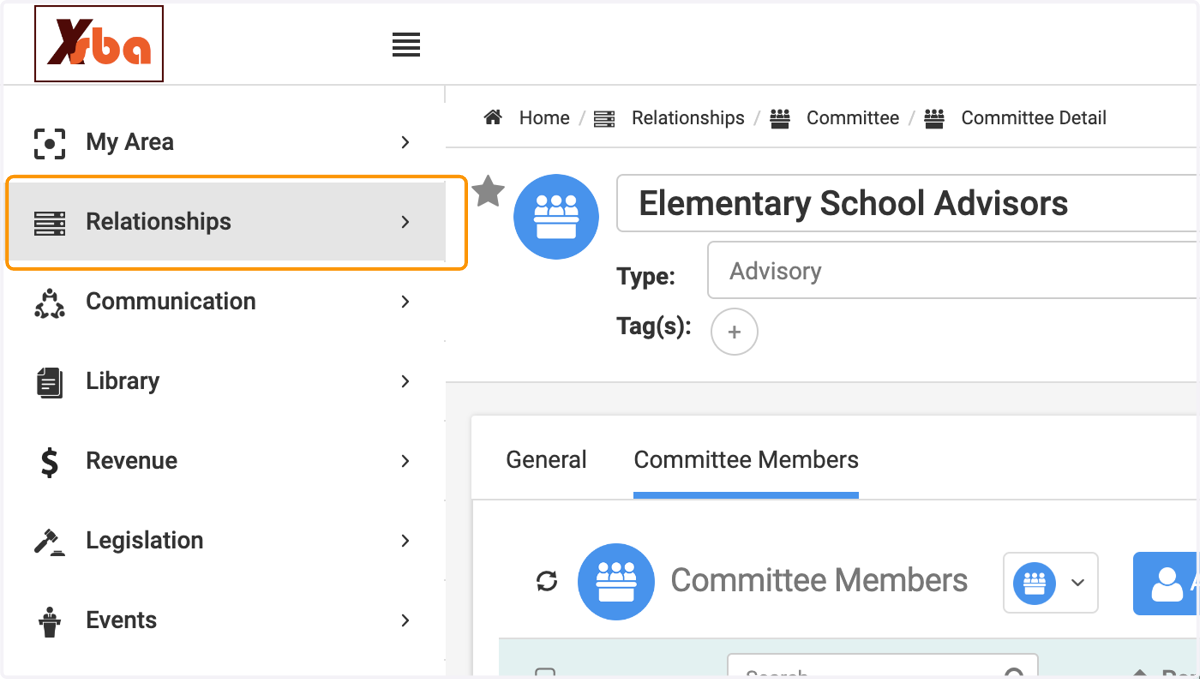1200x679 pixels.
Task: Click the Communication people-circle icon
Action: (50, 303)
